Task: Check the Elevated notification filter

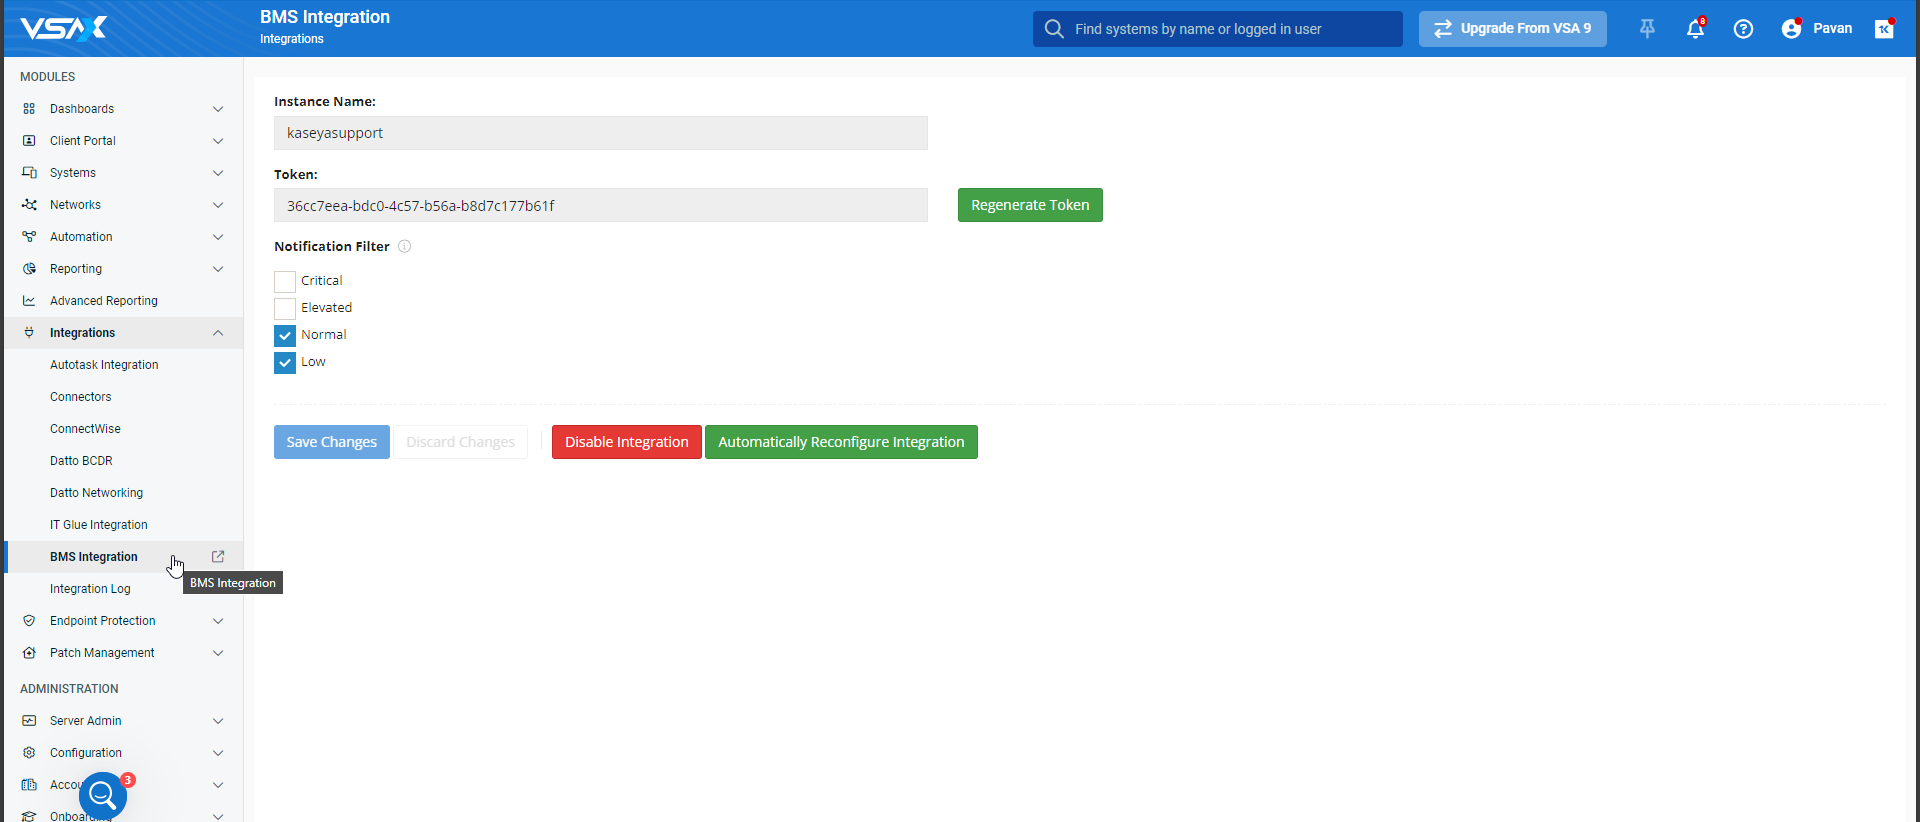Action: pyautogui.click(x=285, y=309)
